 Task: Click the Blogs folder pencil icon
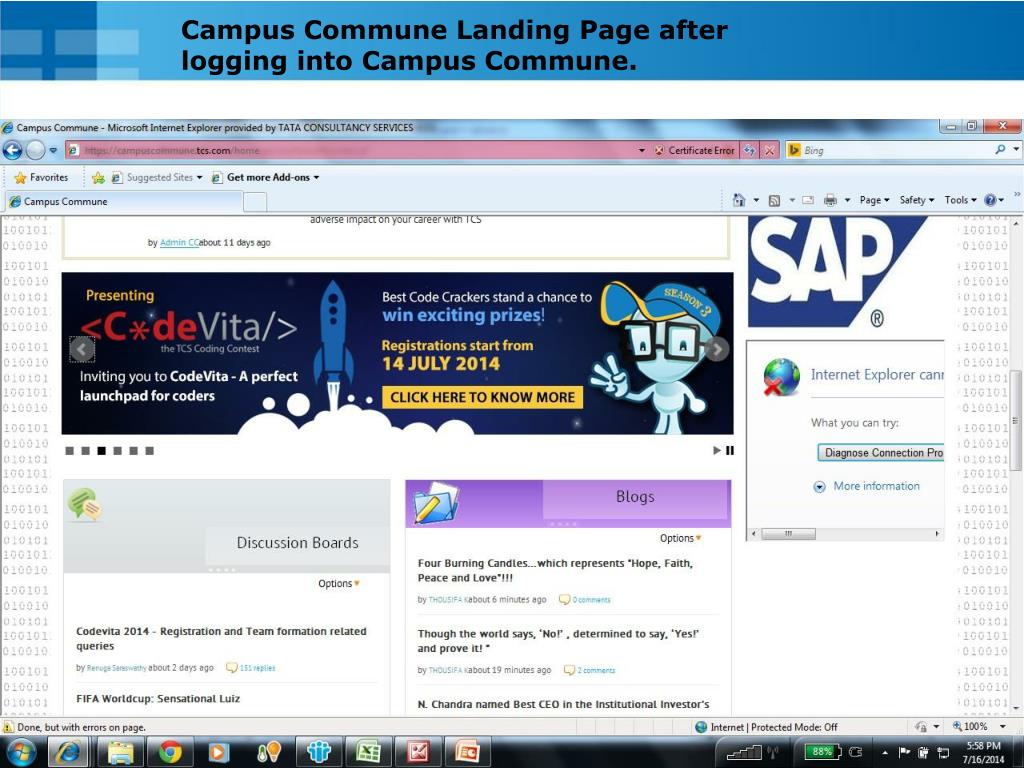point(436,502)
